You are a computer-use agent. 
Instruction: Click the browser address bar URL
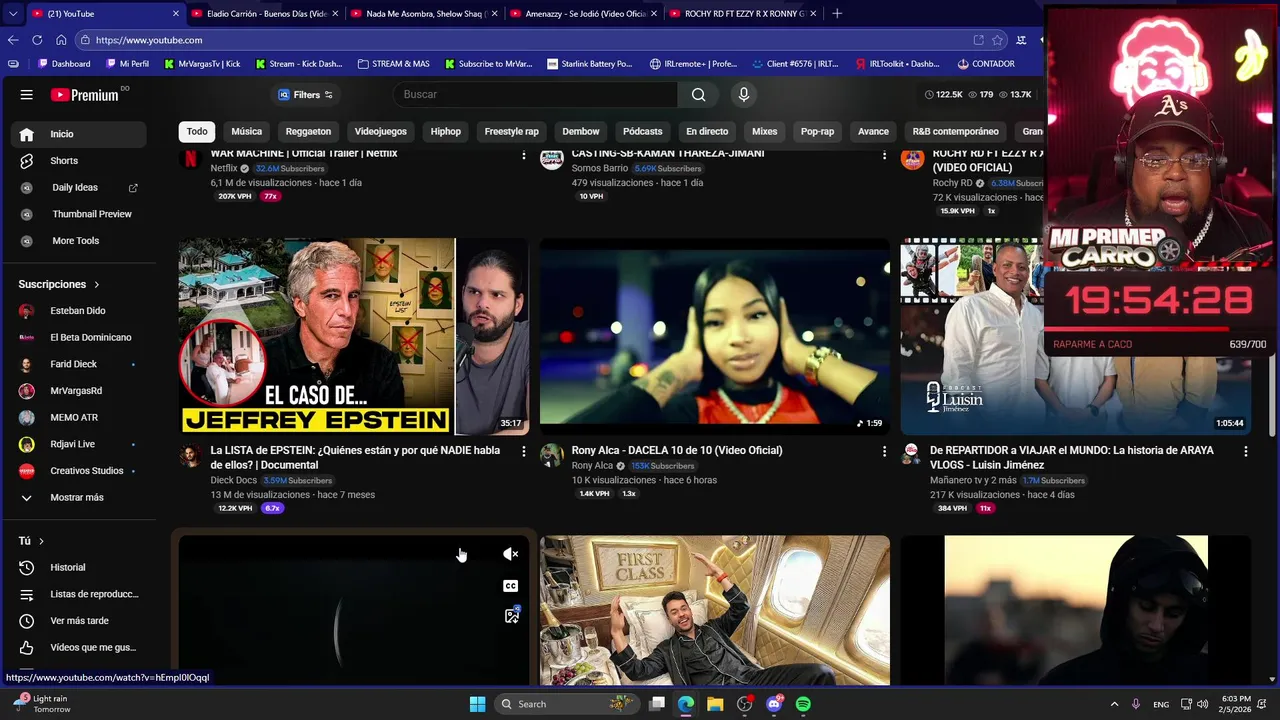(x=149, y=40)
